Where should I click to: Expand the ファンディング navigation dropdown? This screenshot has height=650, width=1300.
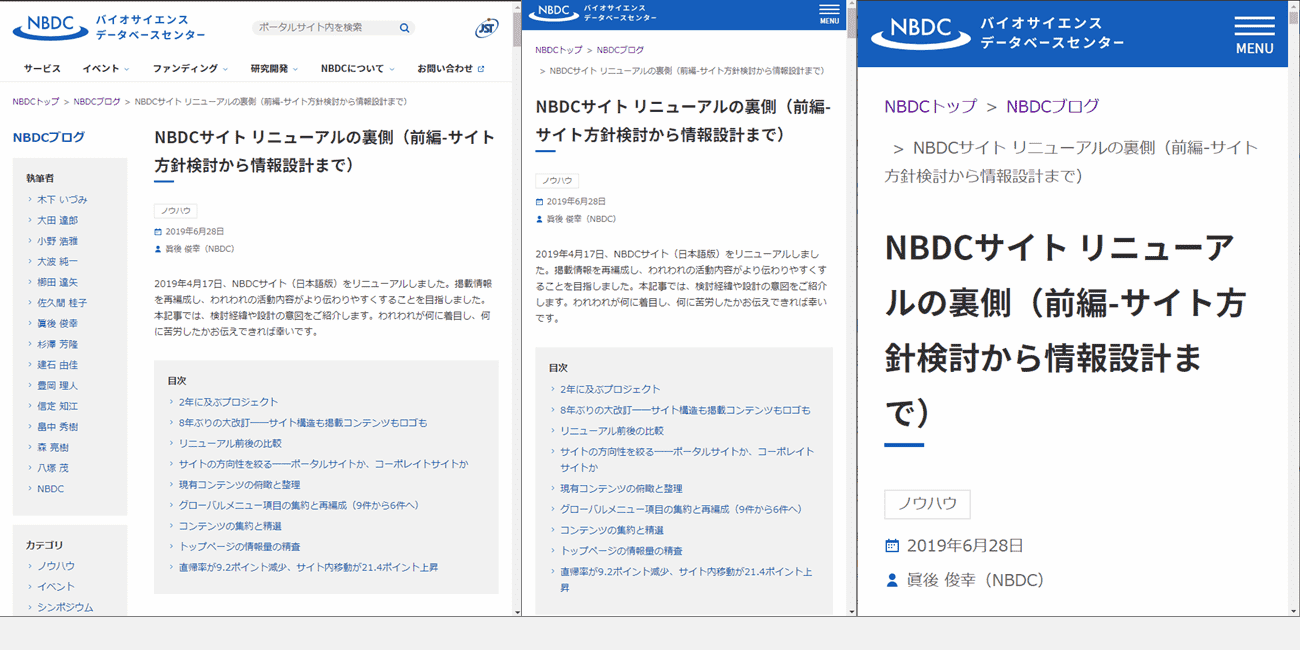(190, 69)
